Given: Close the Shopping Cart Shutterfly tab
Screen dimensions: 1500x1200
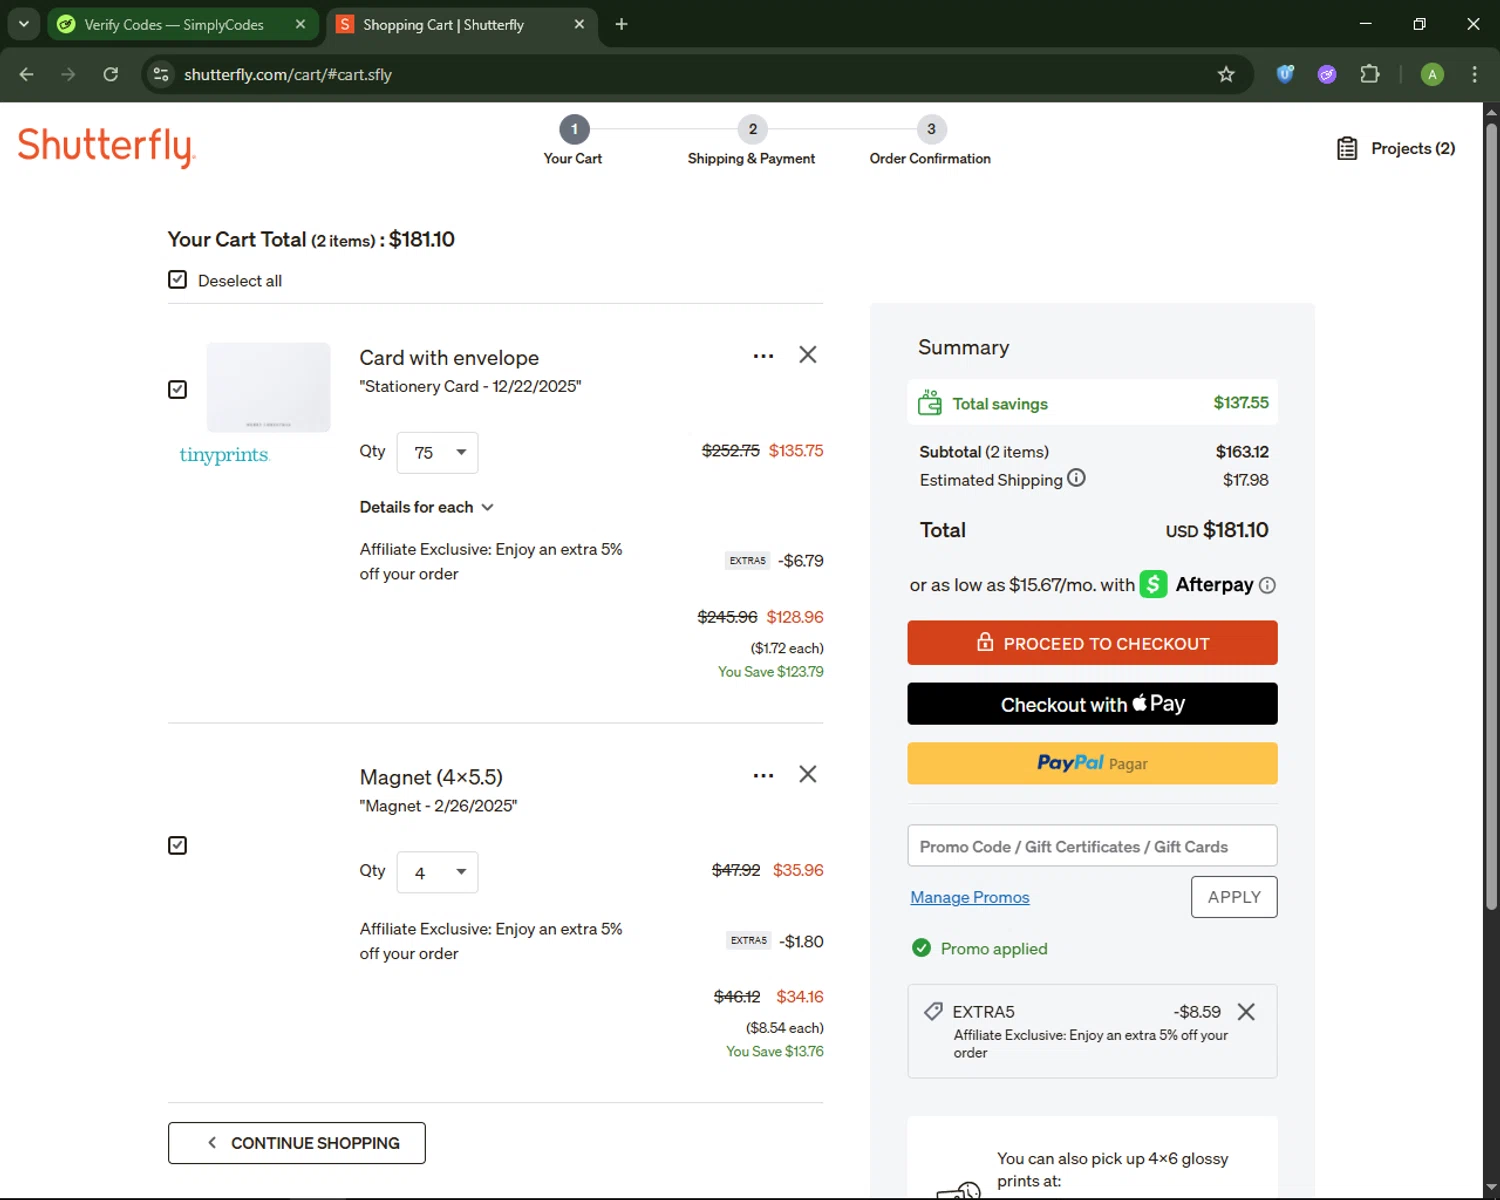Looking at the screenshot, I should point(579,24).
